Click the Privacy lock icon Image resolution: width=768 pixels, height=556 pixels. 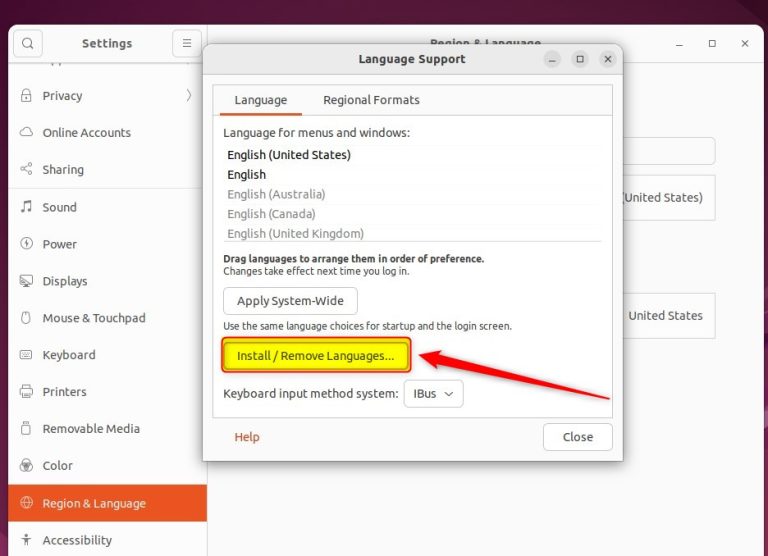[26, 95]
